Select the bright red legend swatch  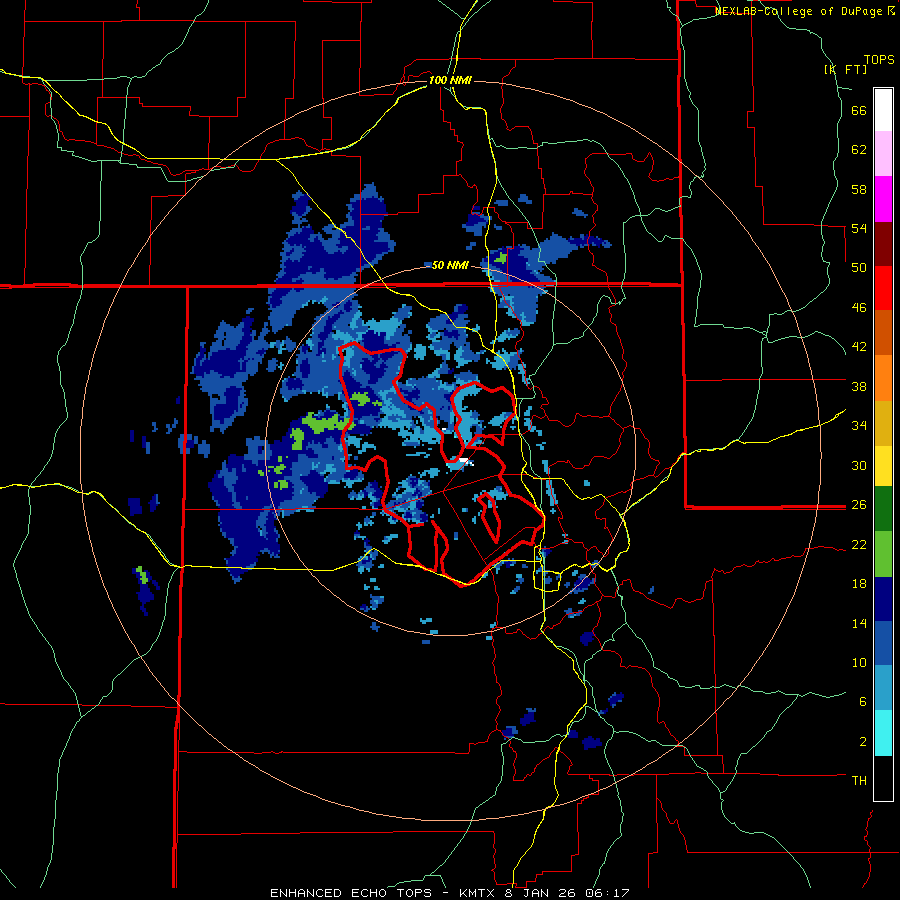883,288
